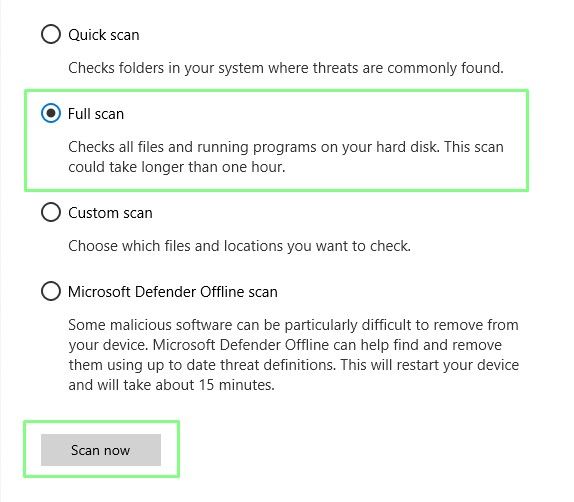Click 'could take longer than one hour' line
The height and width of the screenshot is (502, 574).
176,167
